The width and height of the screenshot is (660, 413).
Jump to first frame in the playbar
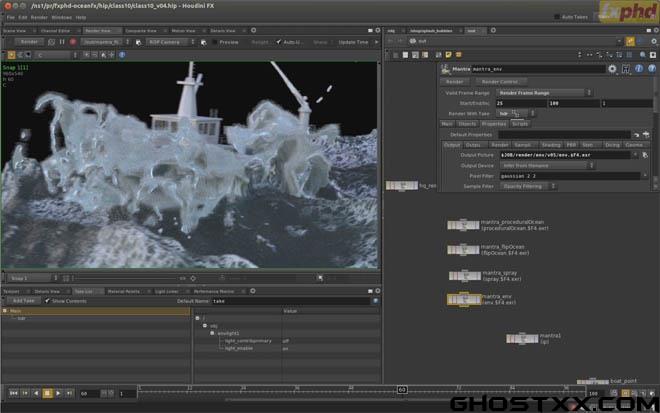point(13,393)
